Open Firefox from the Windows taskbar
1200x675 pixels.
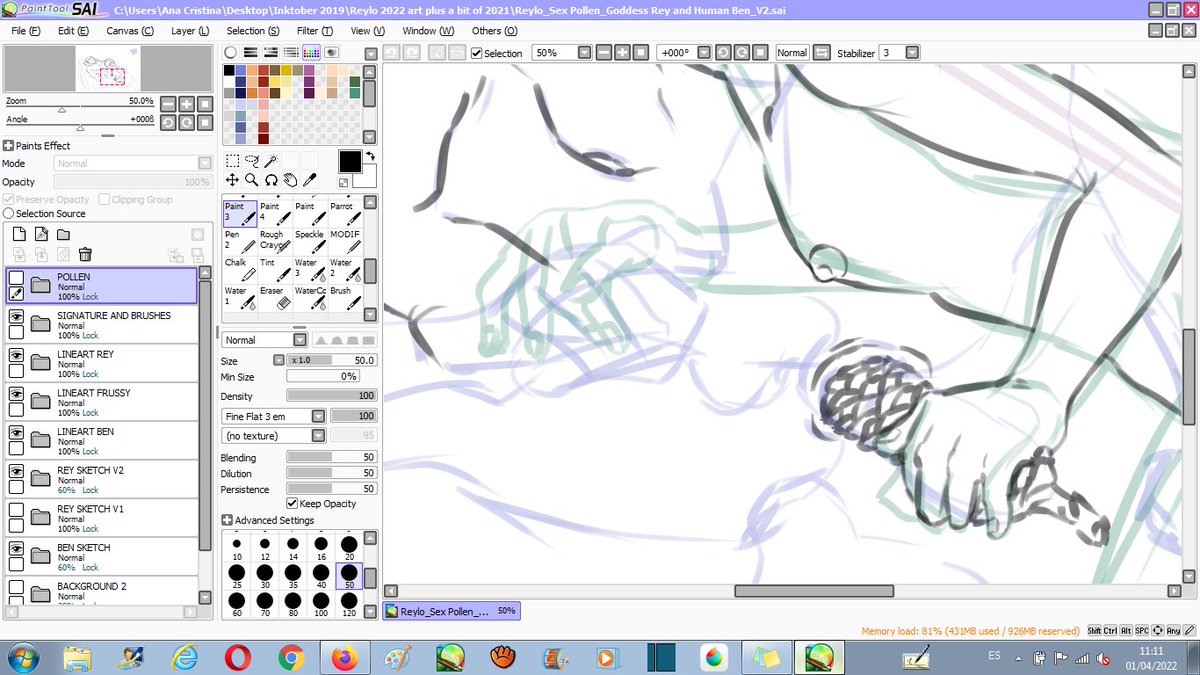[344, 657]
